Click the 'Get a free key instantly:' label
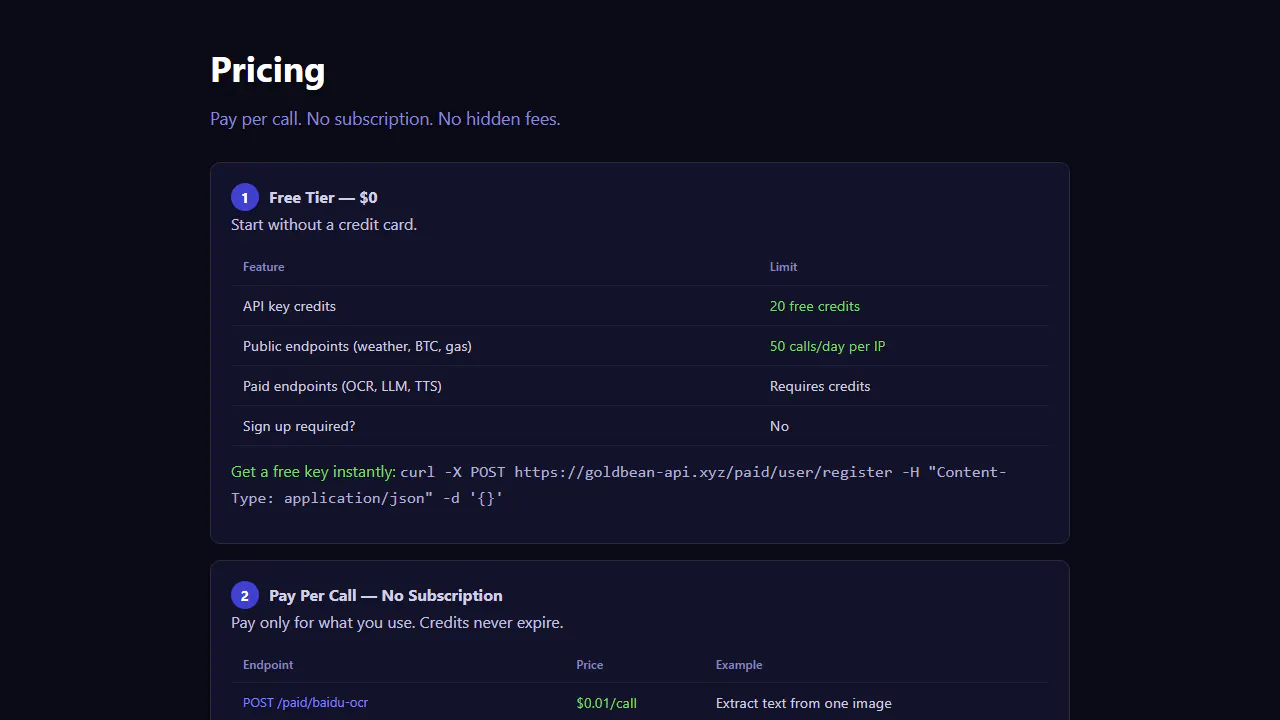 point(313,472)
